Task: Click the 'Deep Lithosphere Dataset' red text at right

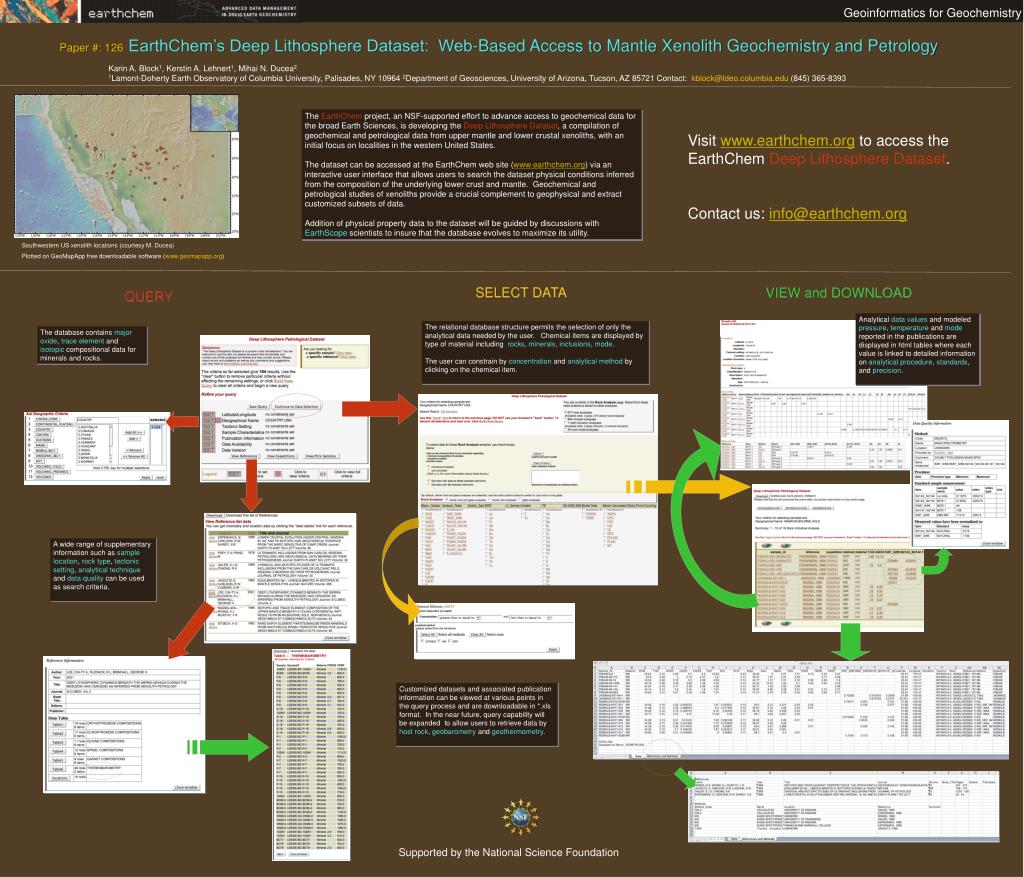Action: pos(857,159)
